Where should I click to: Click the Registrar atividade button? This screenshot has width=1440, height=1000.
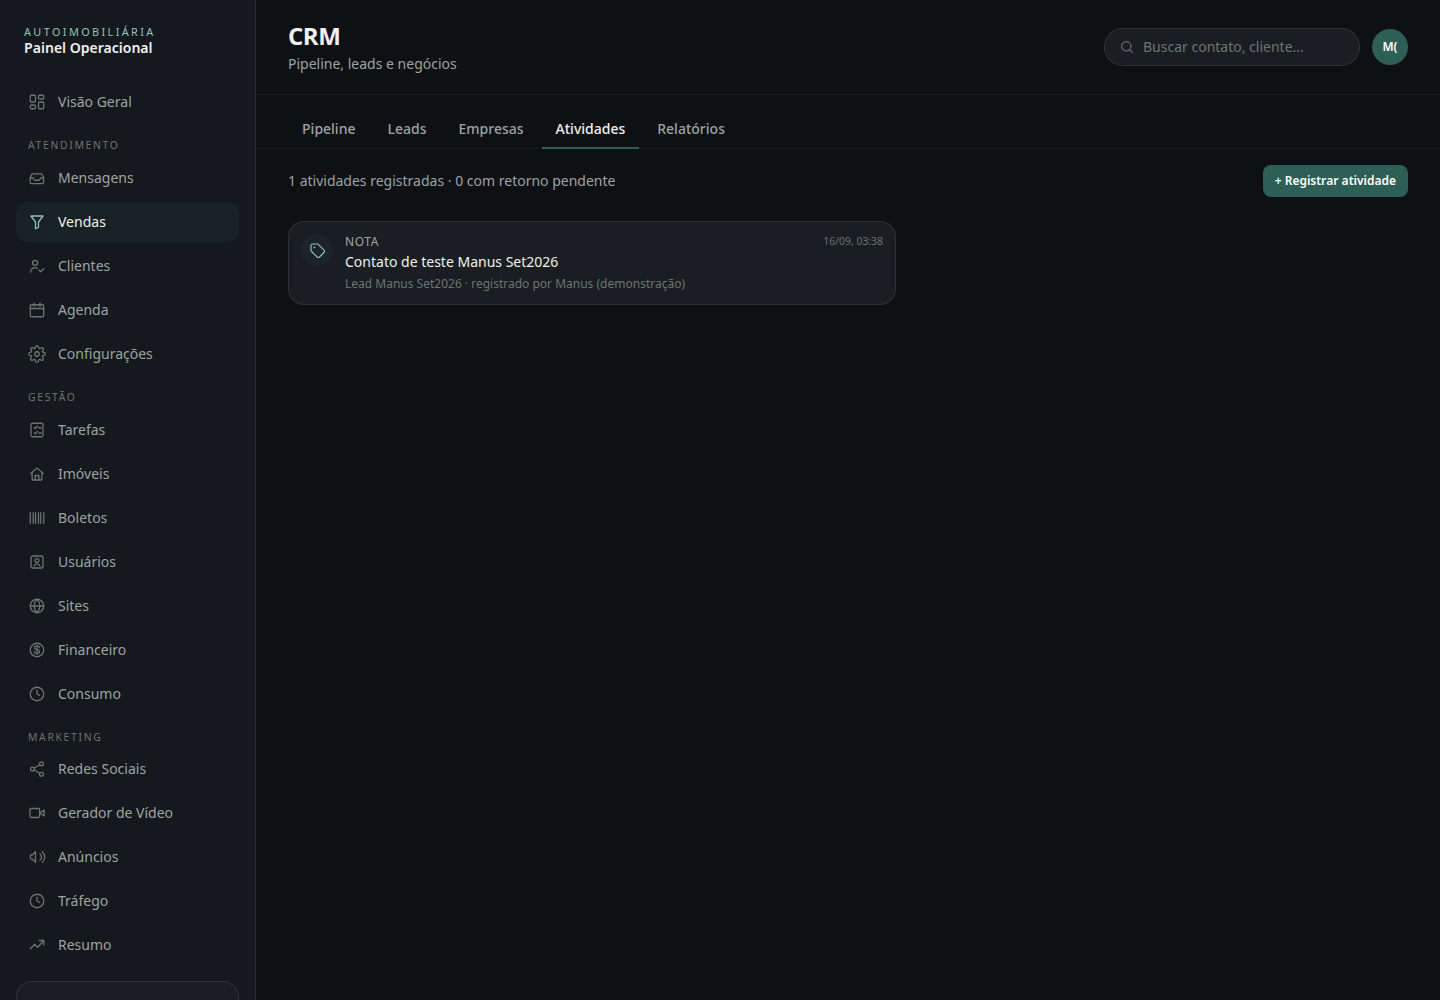1335,181
